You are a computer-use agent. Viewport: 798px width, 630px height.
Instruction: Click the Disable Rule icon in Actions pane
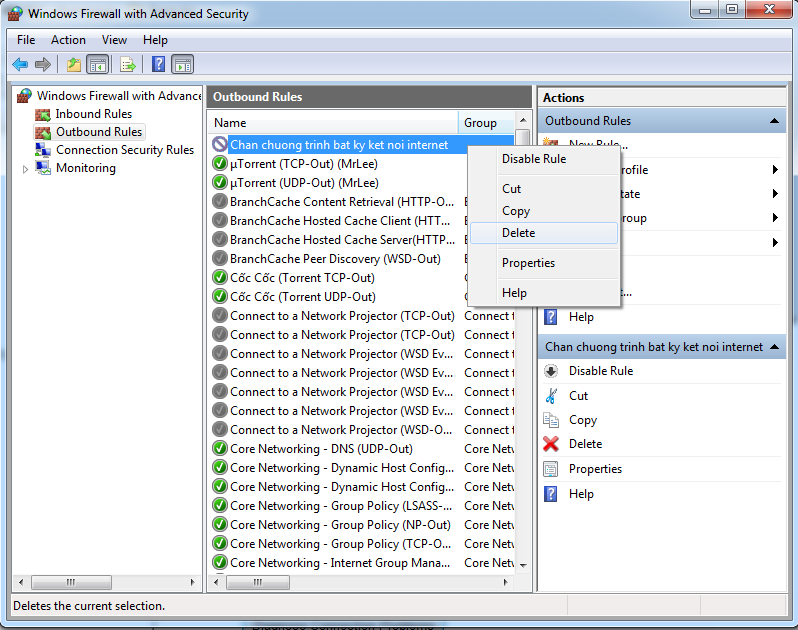pyautogui.click(x=551, y=371)
